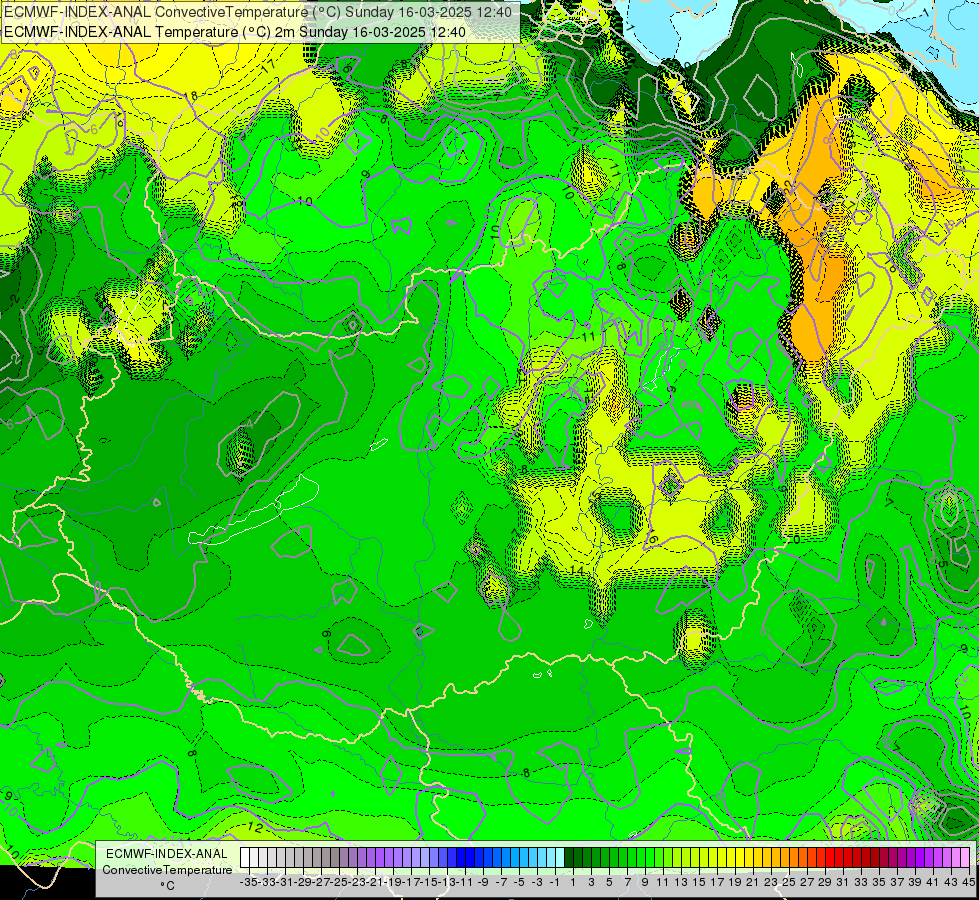This screenshot has height=900, width=979.
Task: Click the contour label 12 on the map
Action: [255, 827]
